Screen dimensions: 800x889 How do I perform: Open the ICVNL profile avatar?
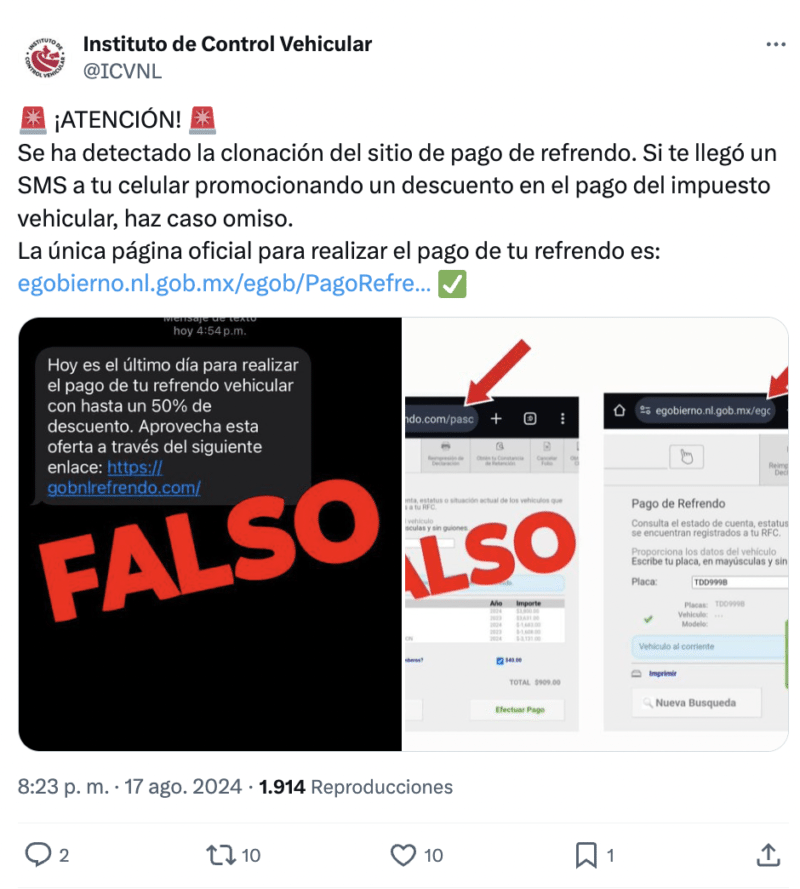45,57
